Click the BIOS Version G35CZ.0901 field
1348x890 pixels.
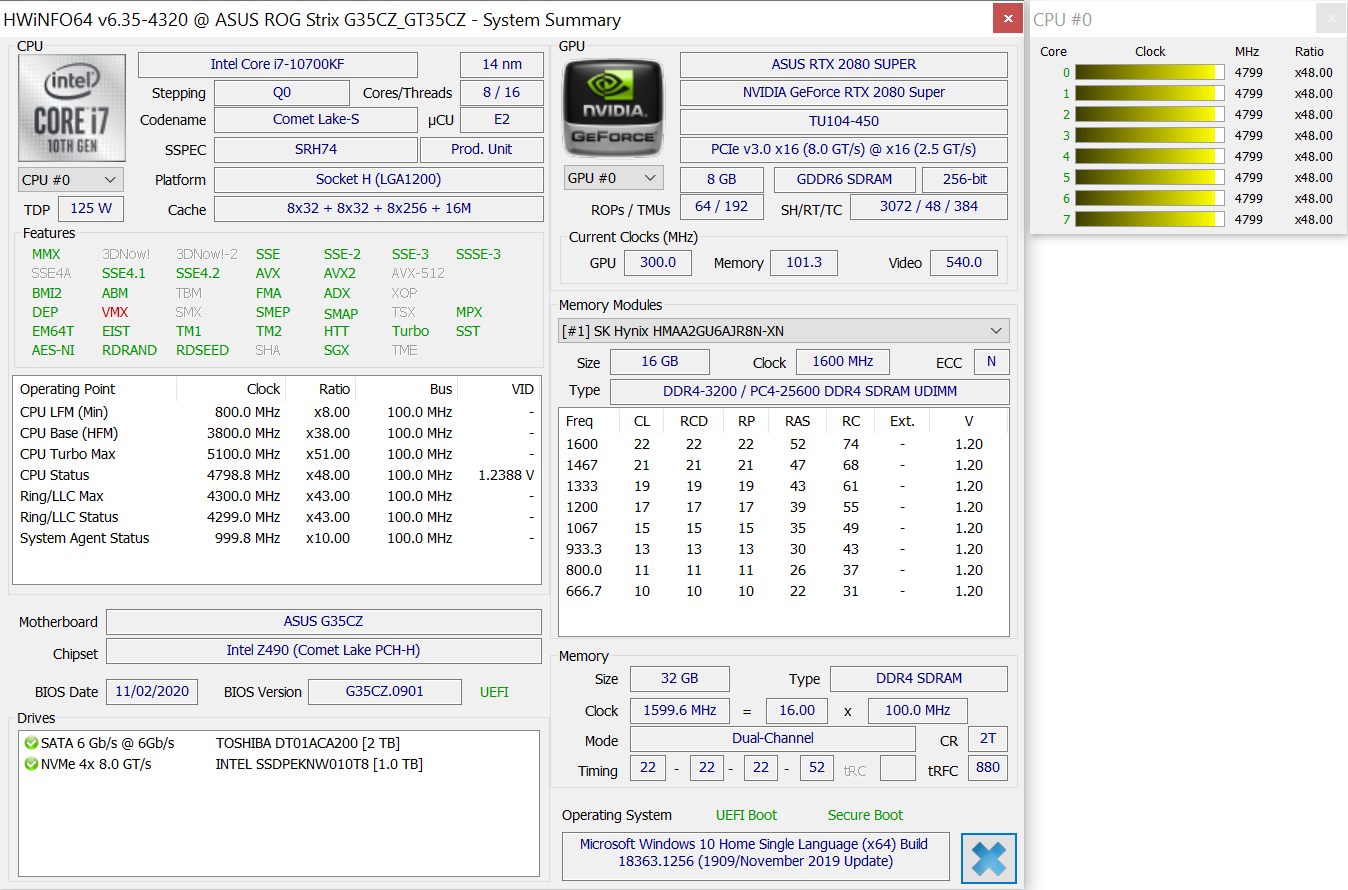pyautogui.click(x=384, y=692)
